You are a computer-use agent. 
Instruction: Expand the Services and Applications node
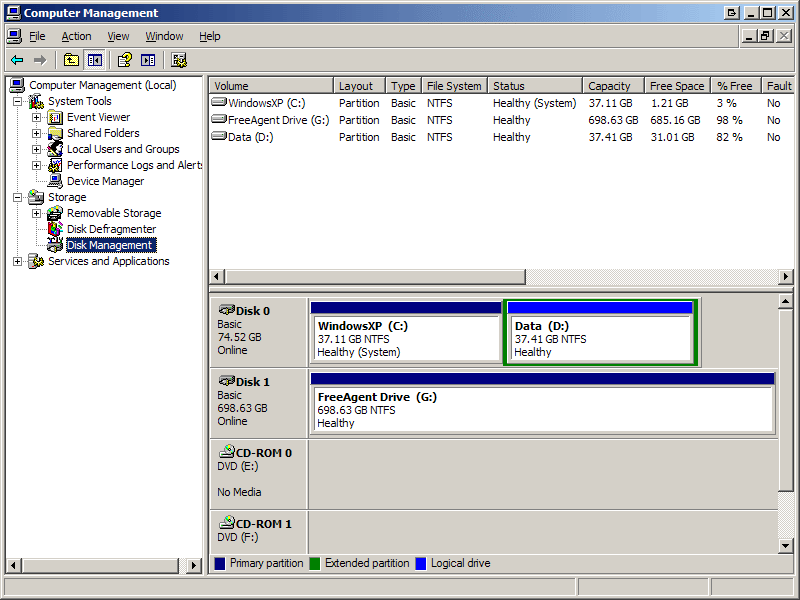[18, 261]
